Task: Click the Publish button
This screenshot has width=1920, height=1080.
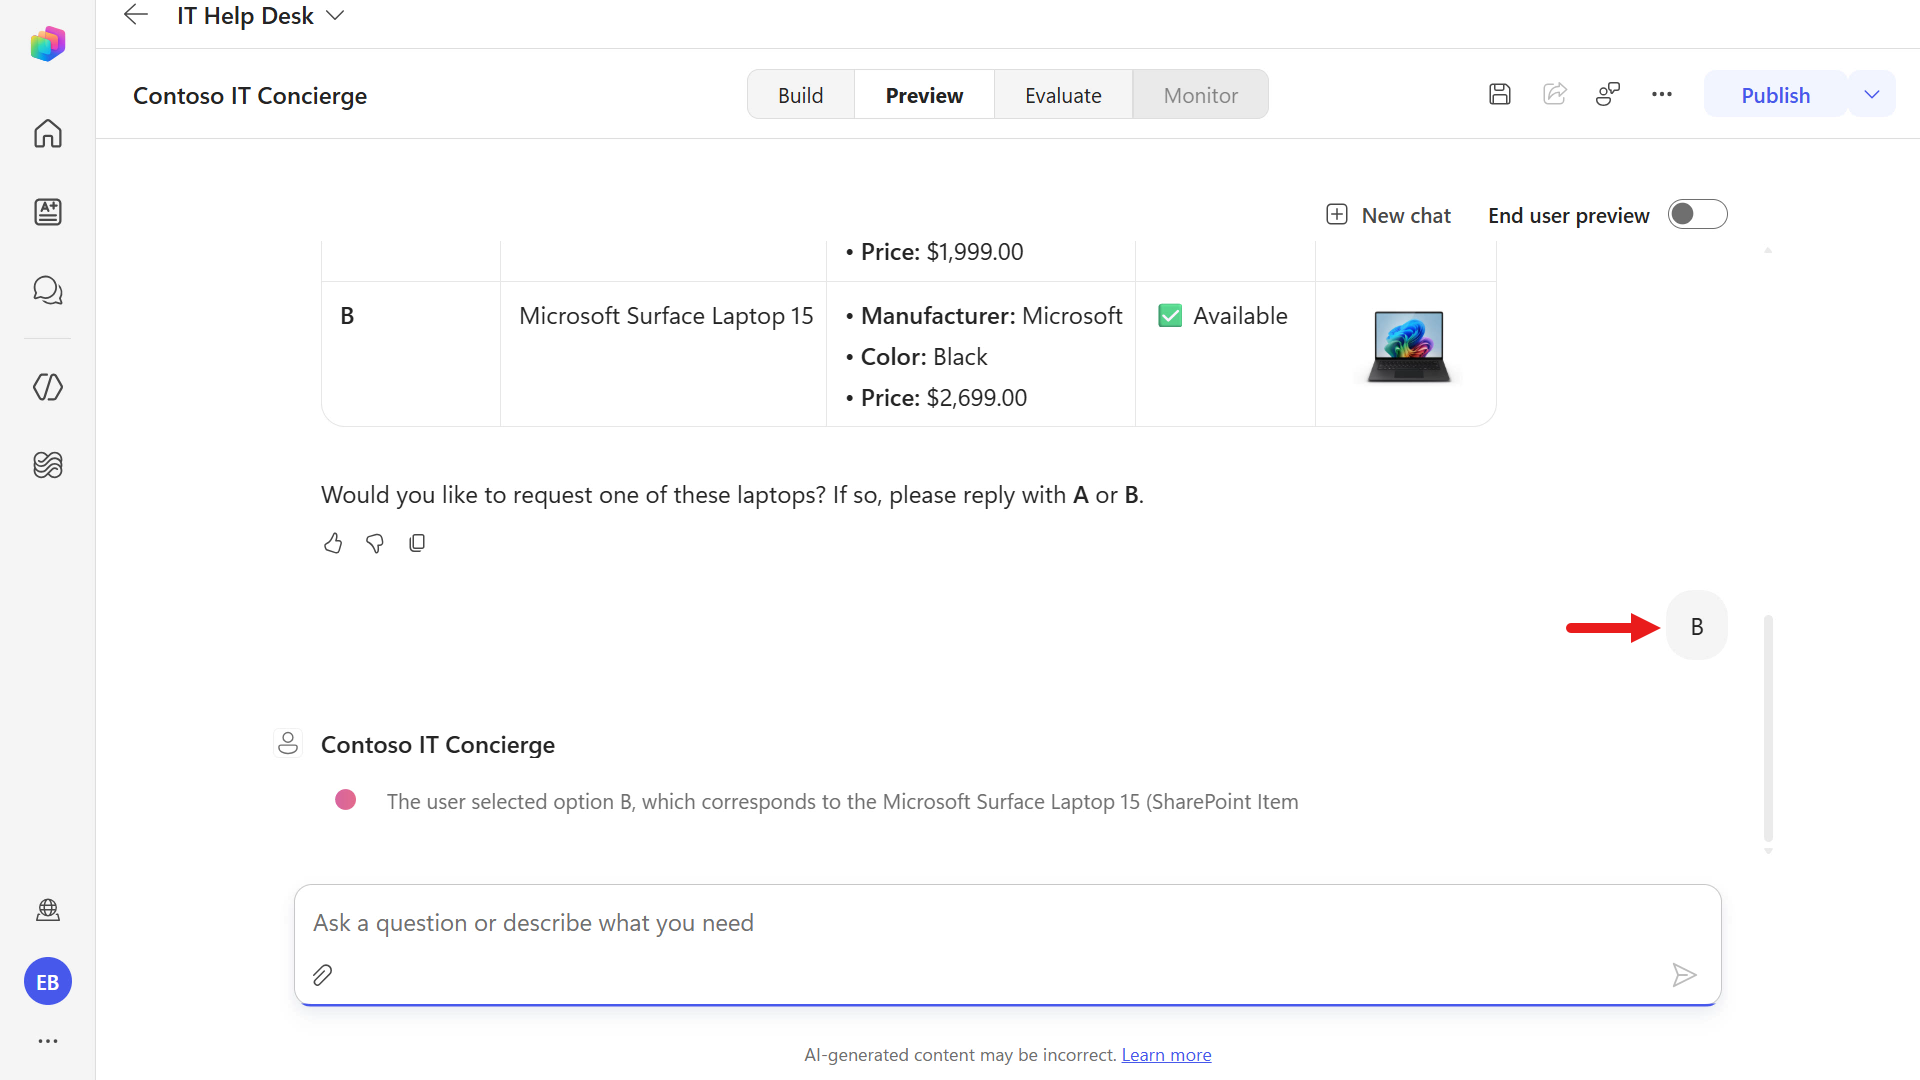Action: (1775, 95)
